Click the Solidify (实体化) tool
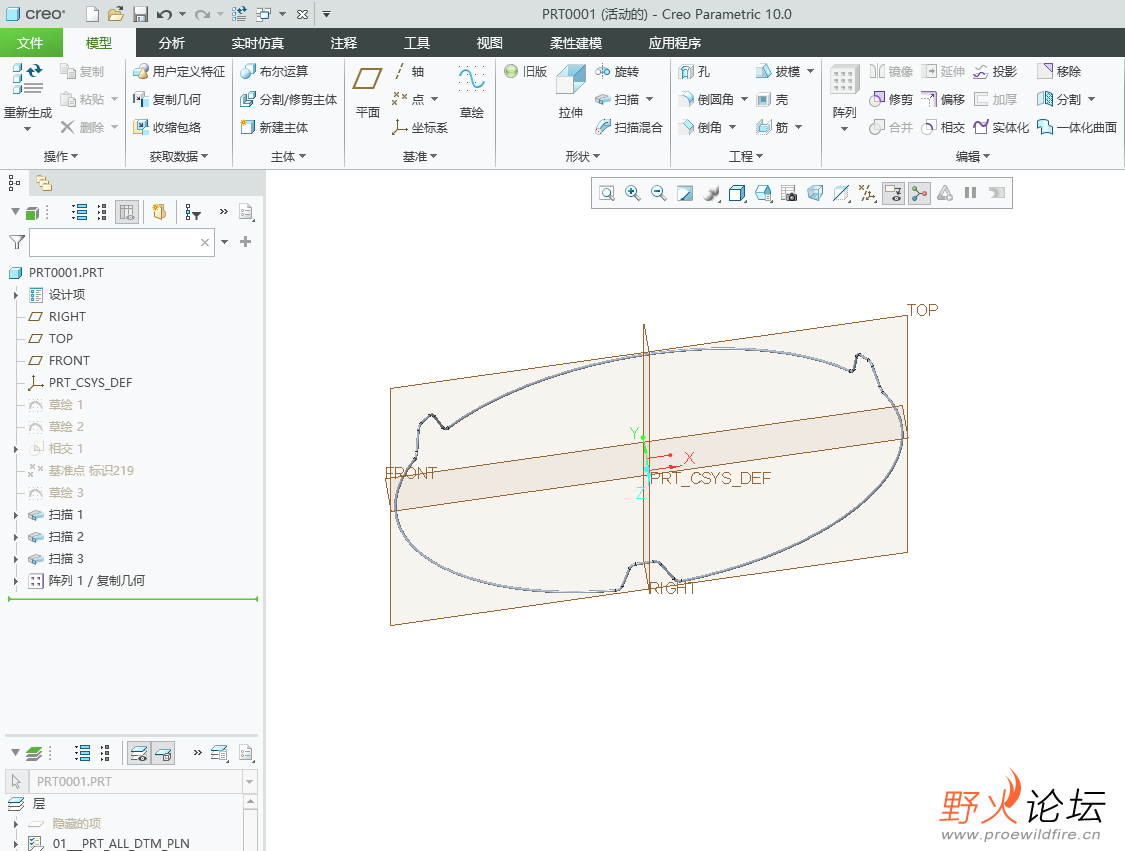The image size is (1125, 851). coord(1002,127)
